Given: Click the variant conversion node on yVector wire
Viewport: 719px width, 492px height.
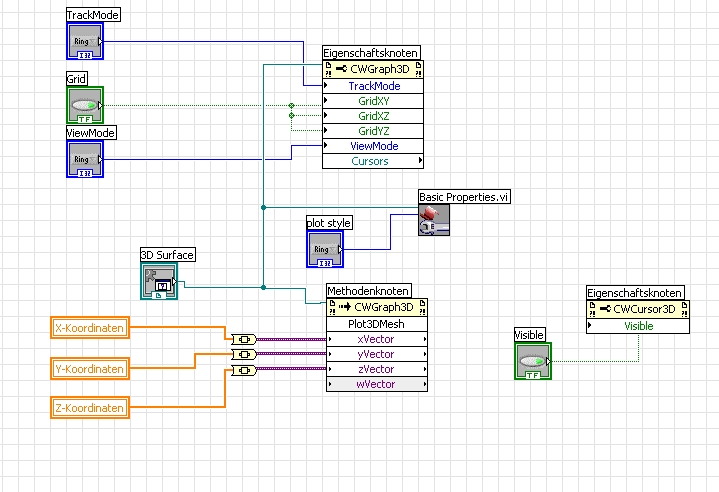Looking at the screenshot, I should click(x=244, y=354).
